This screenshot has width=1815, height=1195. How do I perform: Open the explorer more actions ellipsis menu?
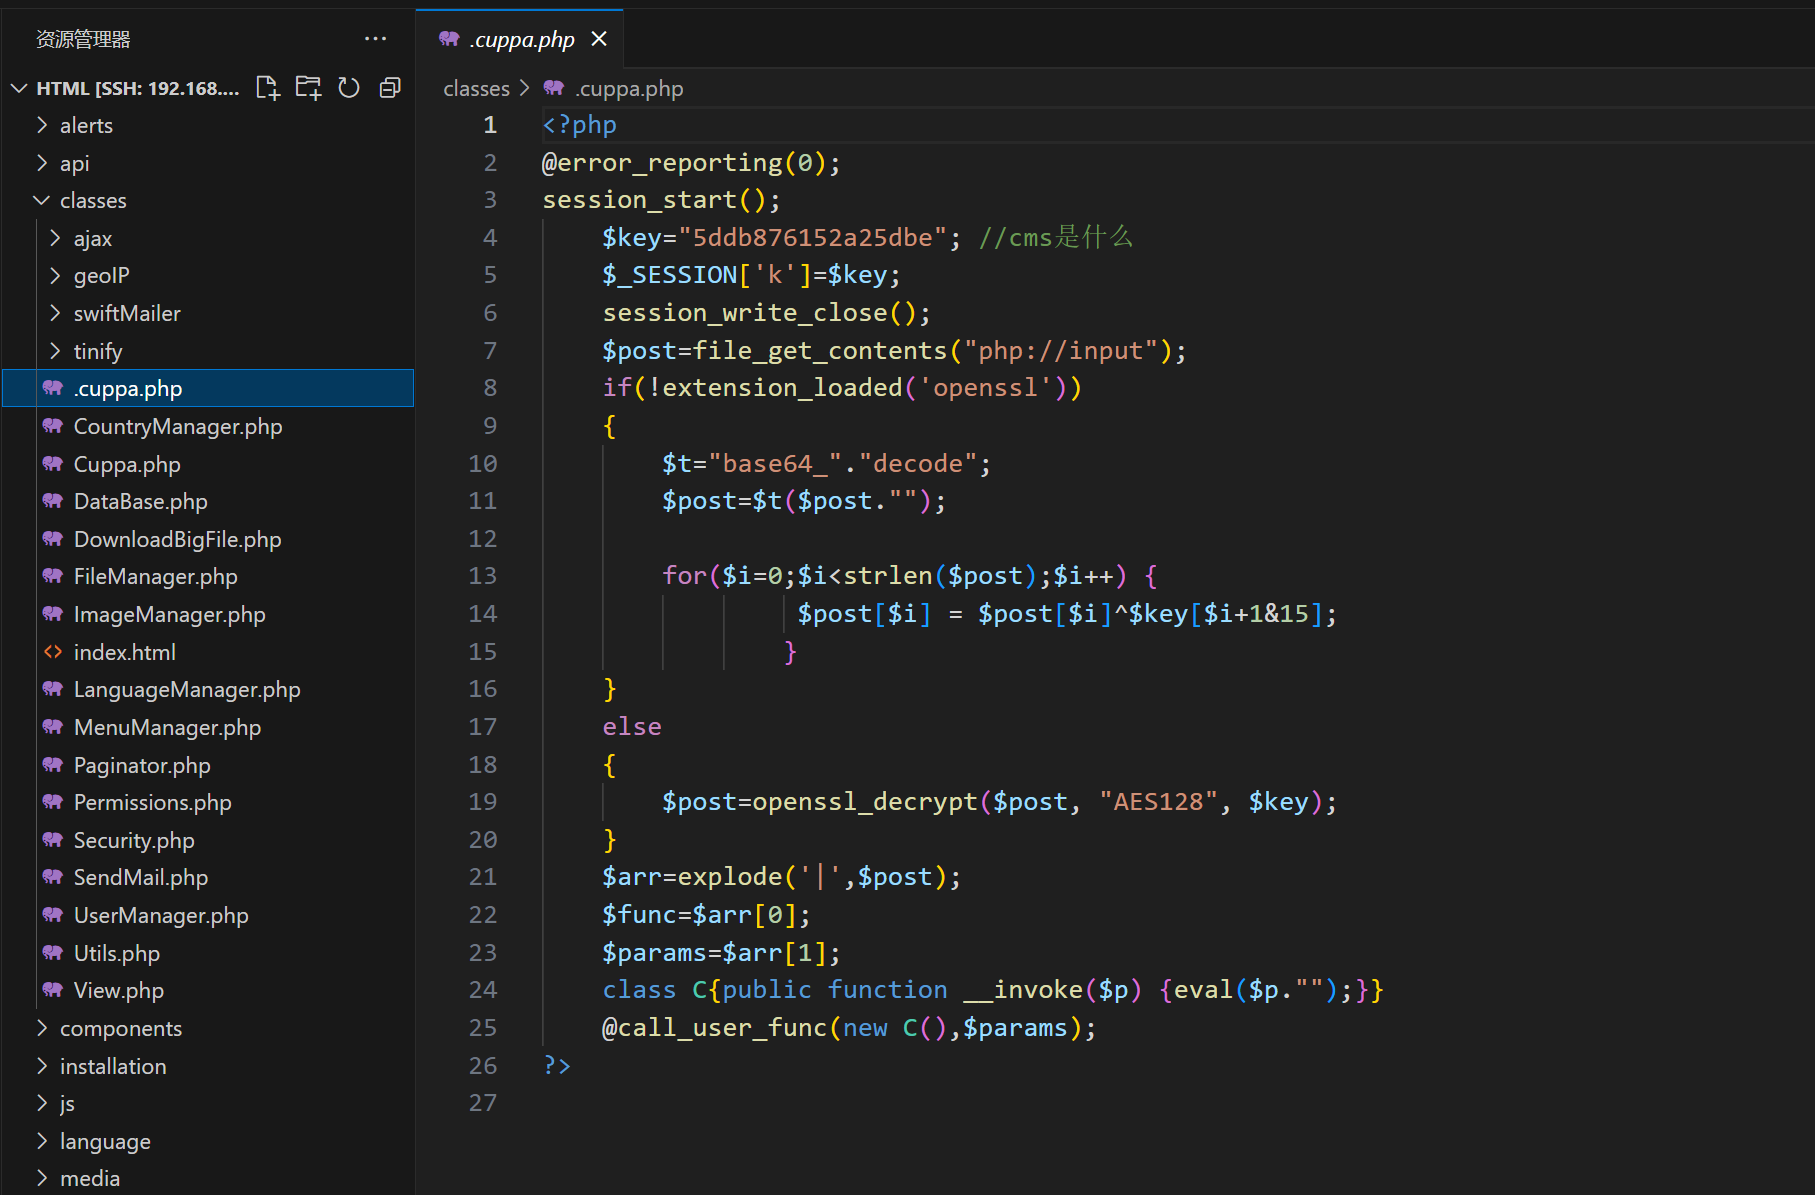pos(375,39)
